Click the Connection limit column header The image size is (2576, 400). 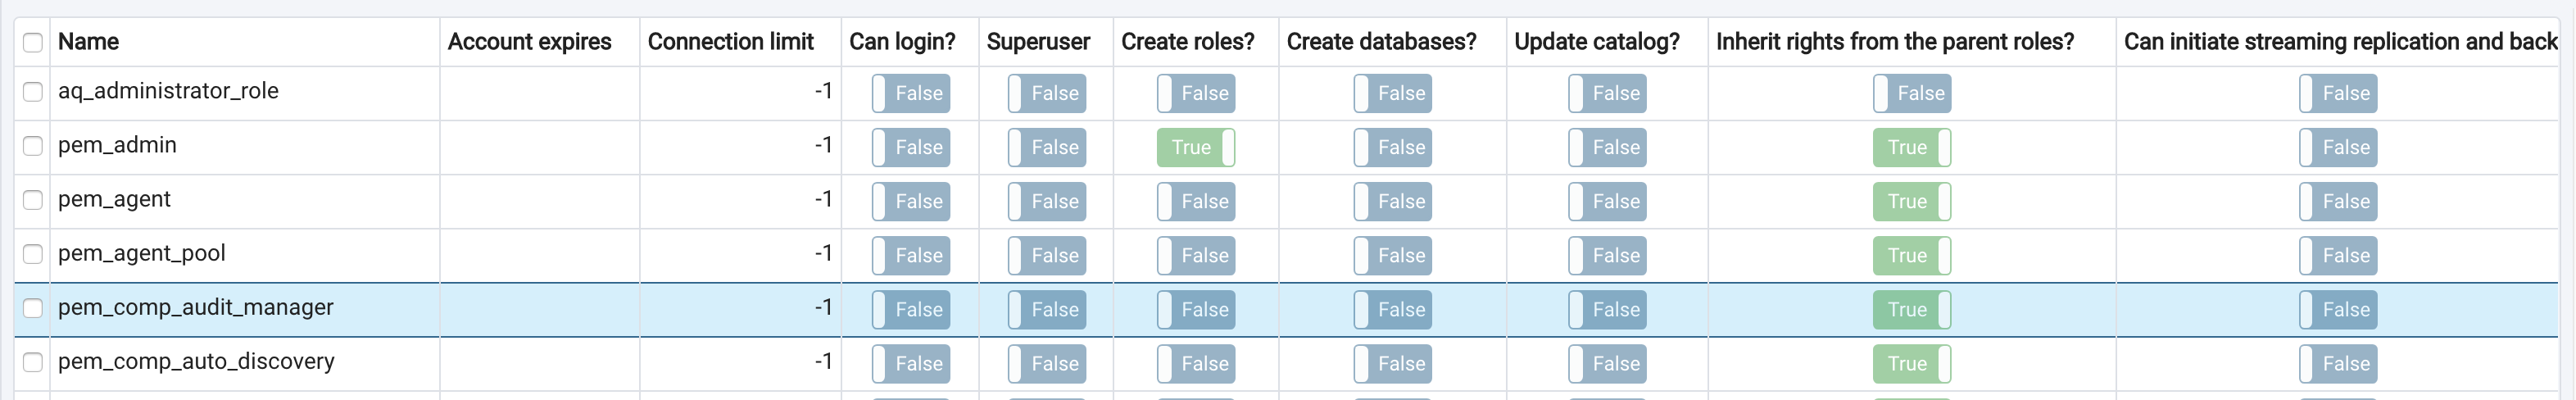730,42
